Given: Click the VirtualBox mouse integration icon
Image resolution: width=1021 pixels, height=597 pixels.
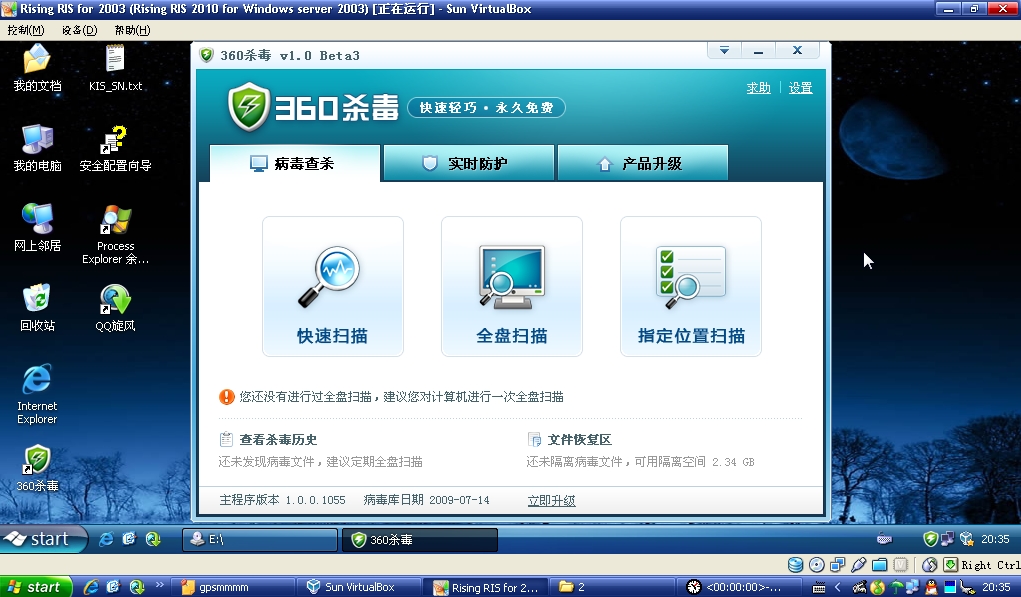Looking at the screenshot, I should [930, 564].
